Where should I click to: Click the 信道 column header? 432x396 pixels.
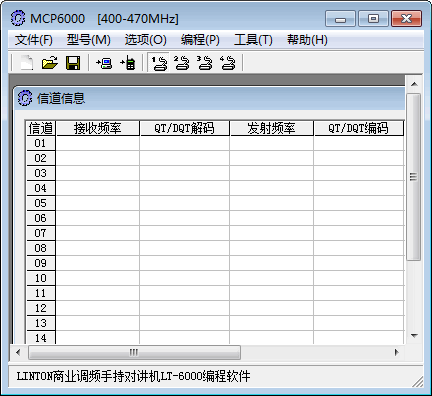(41, 128)
